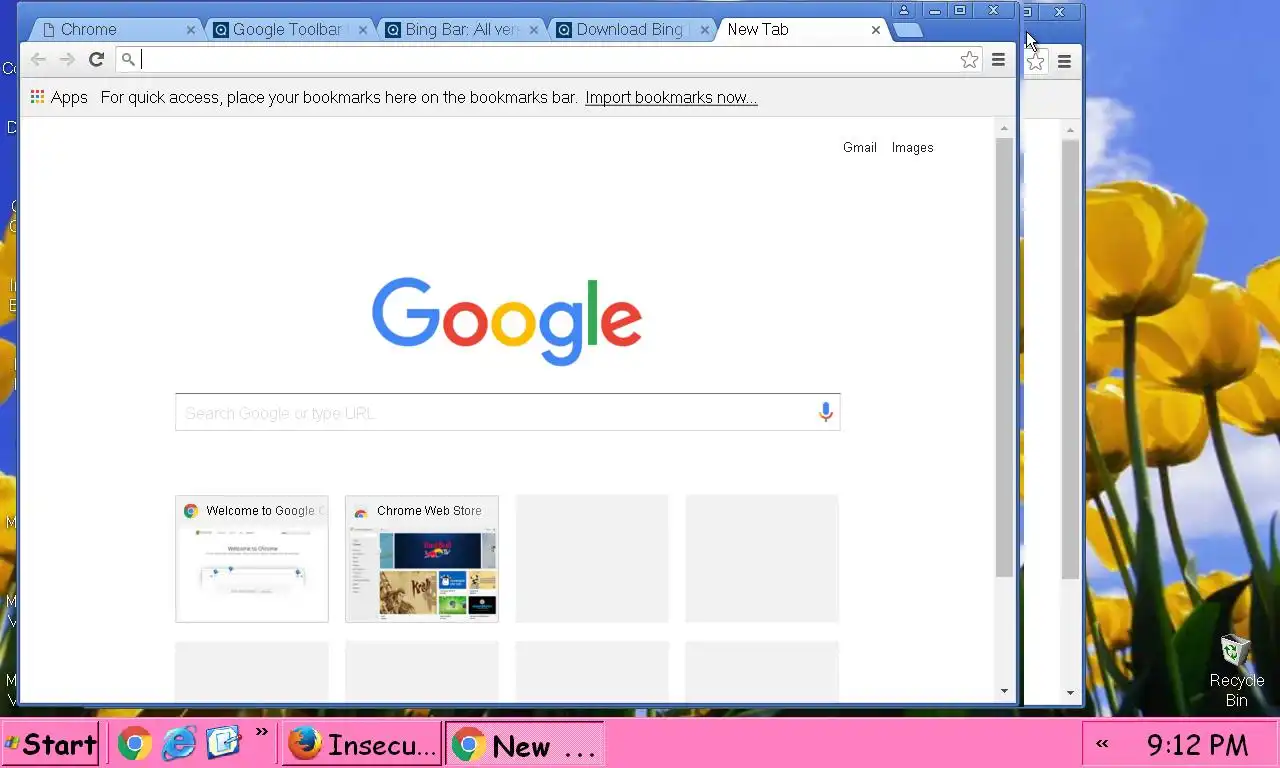
Task: Bookmark this page with the star icon
Action: point(969,60)
